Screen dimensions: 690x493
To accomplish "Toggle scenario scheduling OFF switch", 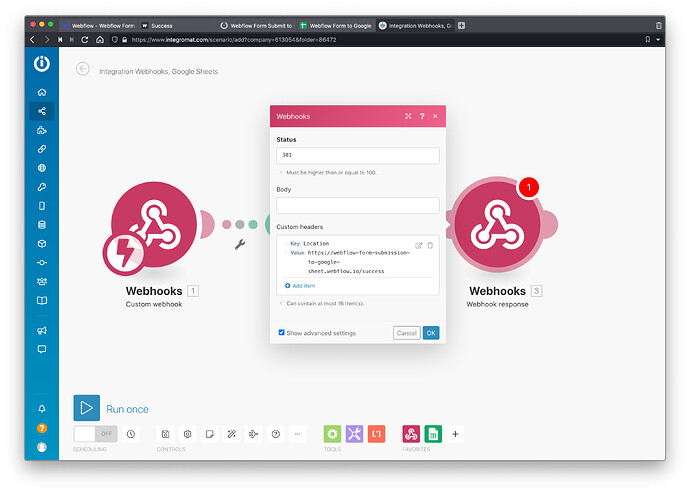I will 95,434.
